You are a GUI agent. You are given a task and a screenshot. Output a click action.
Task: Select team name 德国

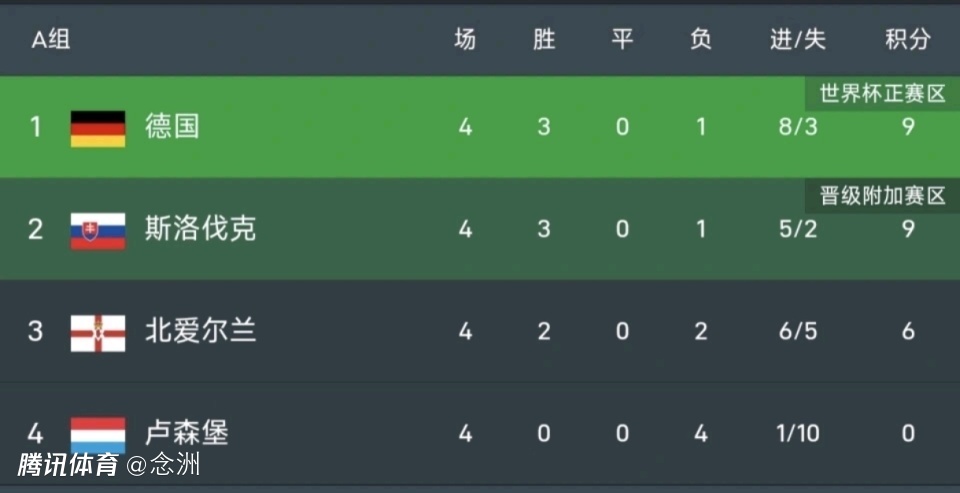point(172,127)
